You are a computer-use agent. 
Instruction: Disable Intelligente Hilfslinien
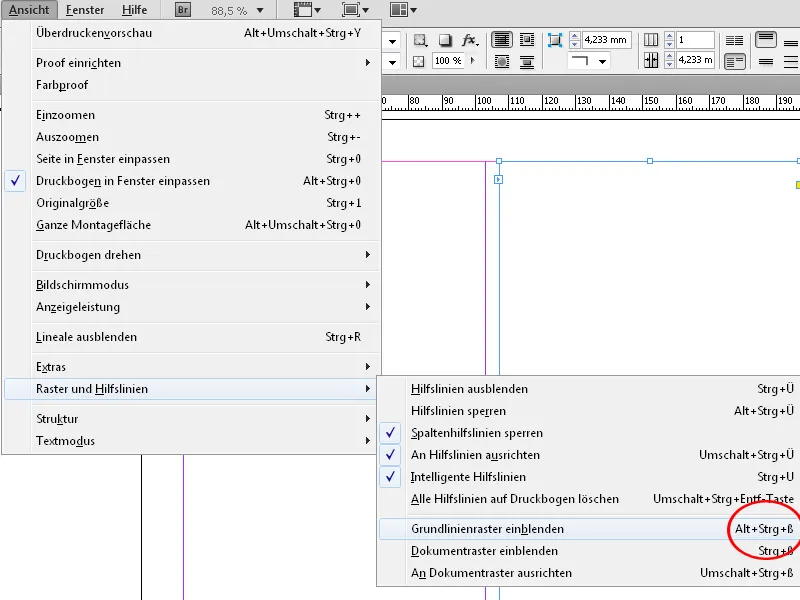tap(587, 477)
